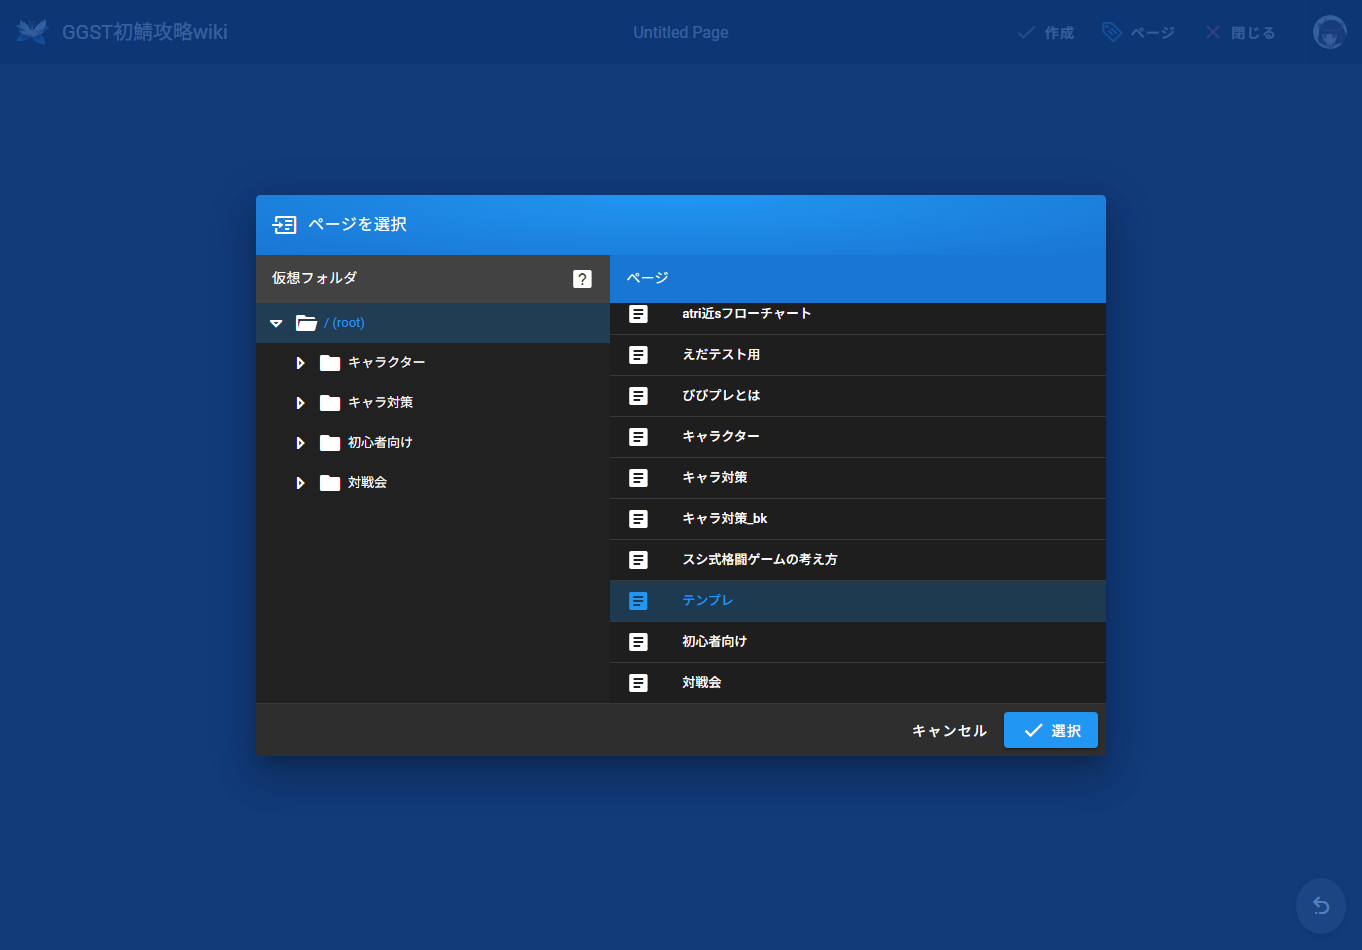The width and height of the screenshot is (1362, 950).
Task: Select キャラ対策 in the page list
Action: point(858,478)
